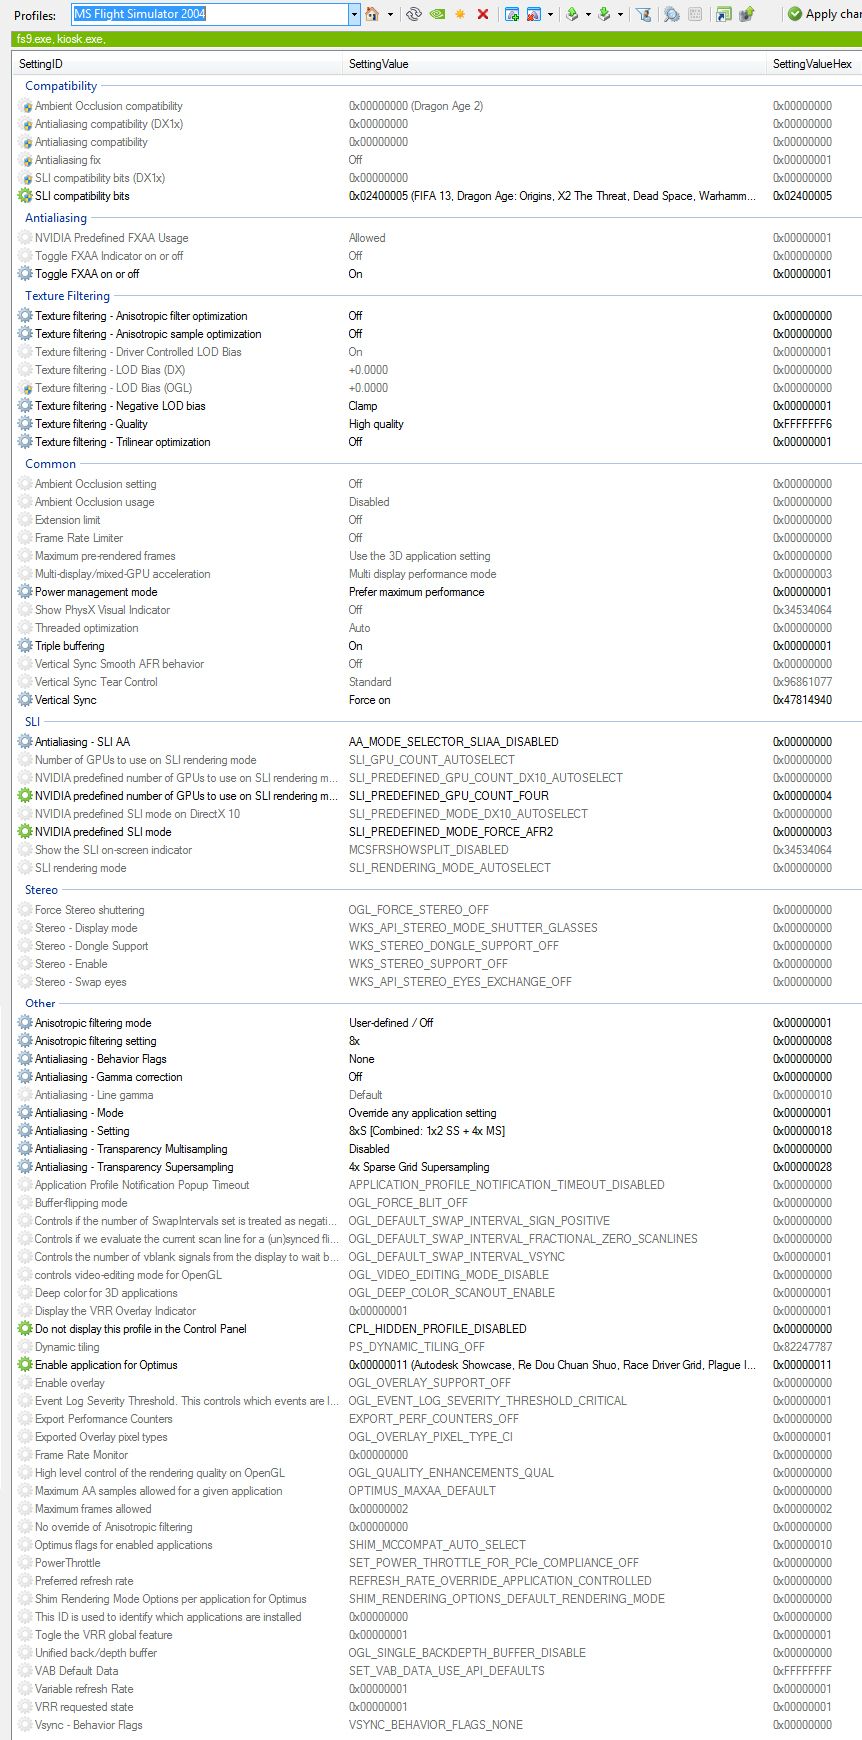Click the create shortcut window icon
The height and width of the screenshot is (1740, 862).
pos(723,14)
